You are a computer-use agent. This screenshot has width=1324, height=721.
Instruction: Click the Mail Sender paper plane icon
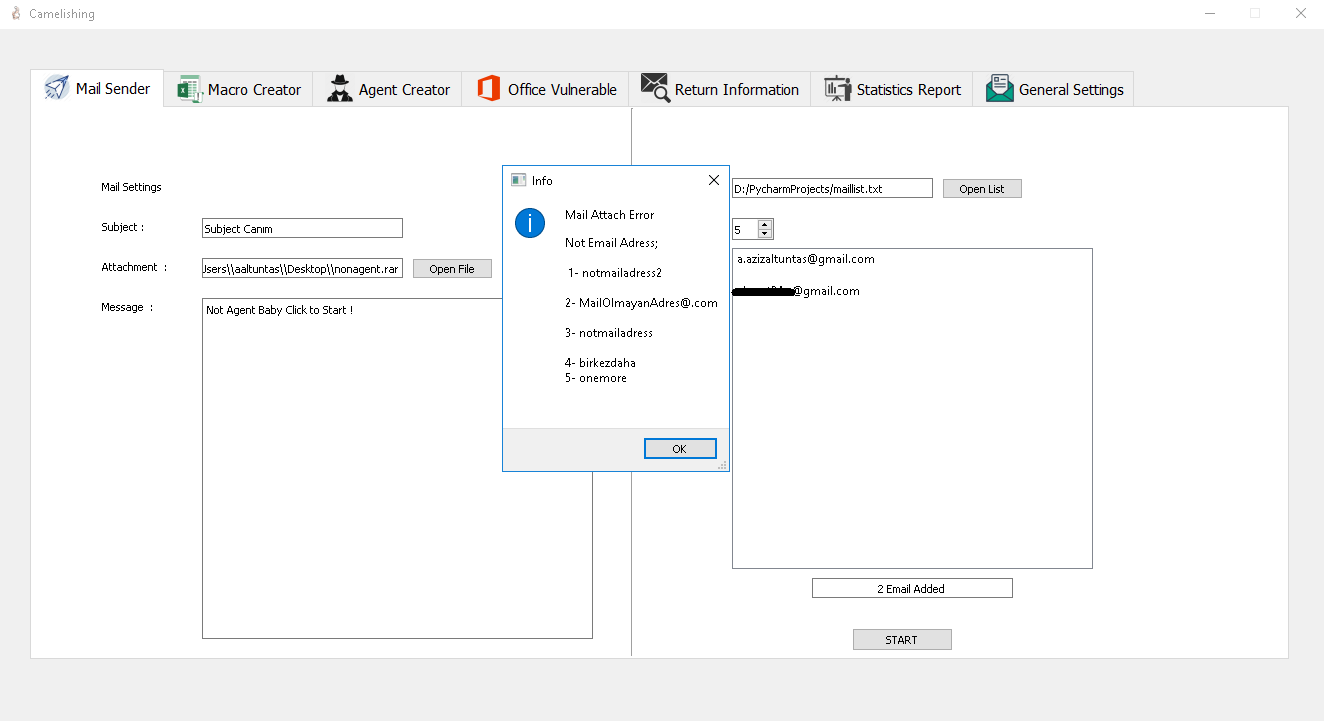(x=57, y=88)
